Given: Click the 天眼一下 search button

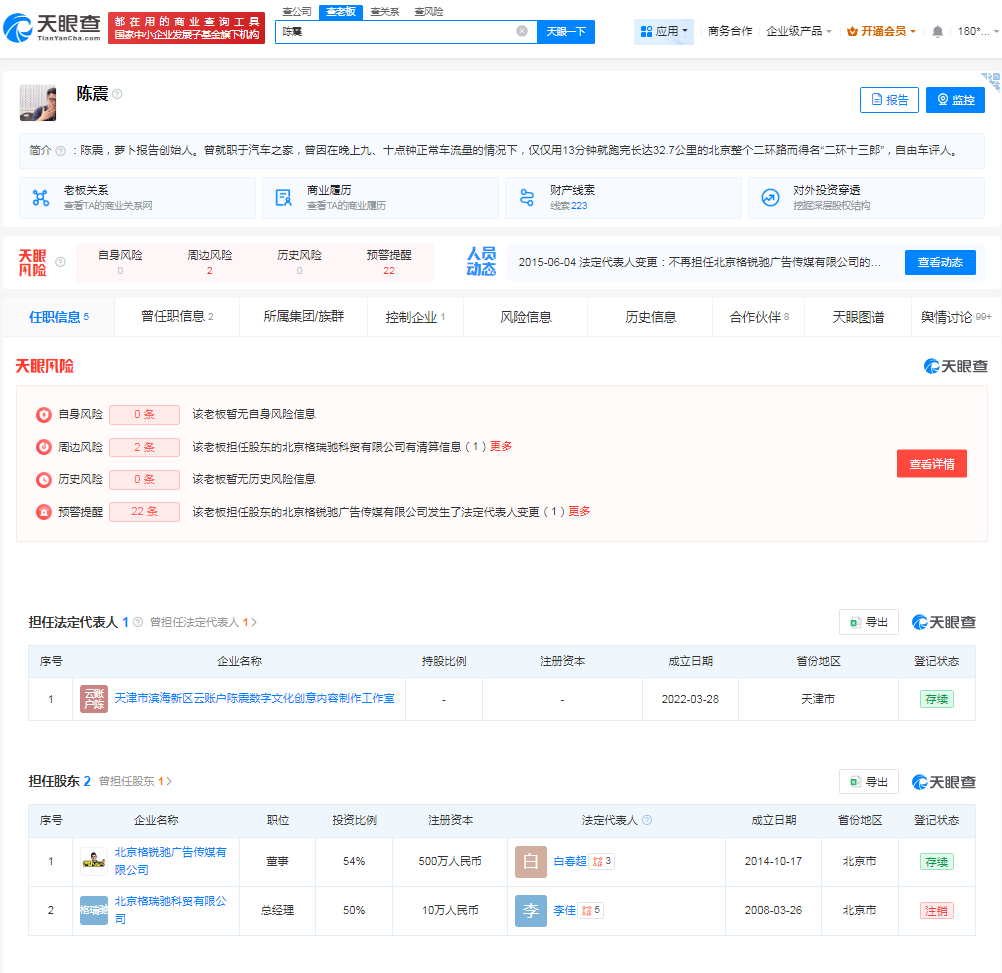Looking at the screenshot, I should pyautogui.click(x=566, y=31).
